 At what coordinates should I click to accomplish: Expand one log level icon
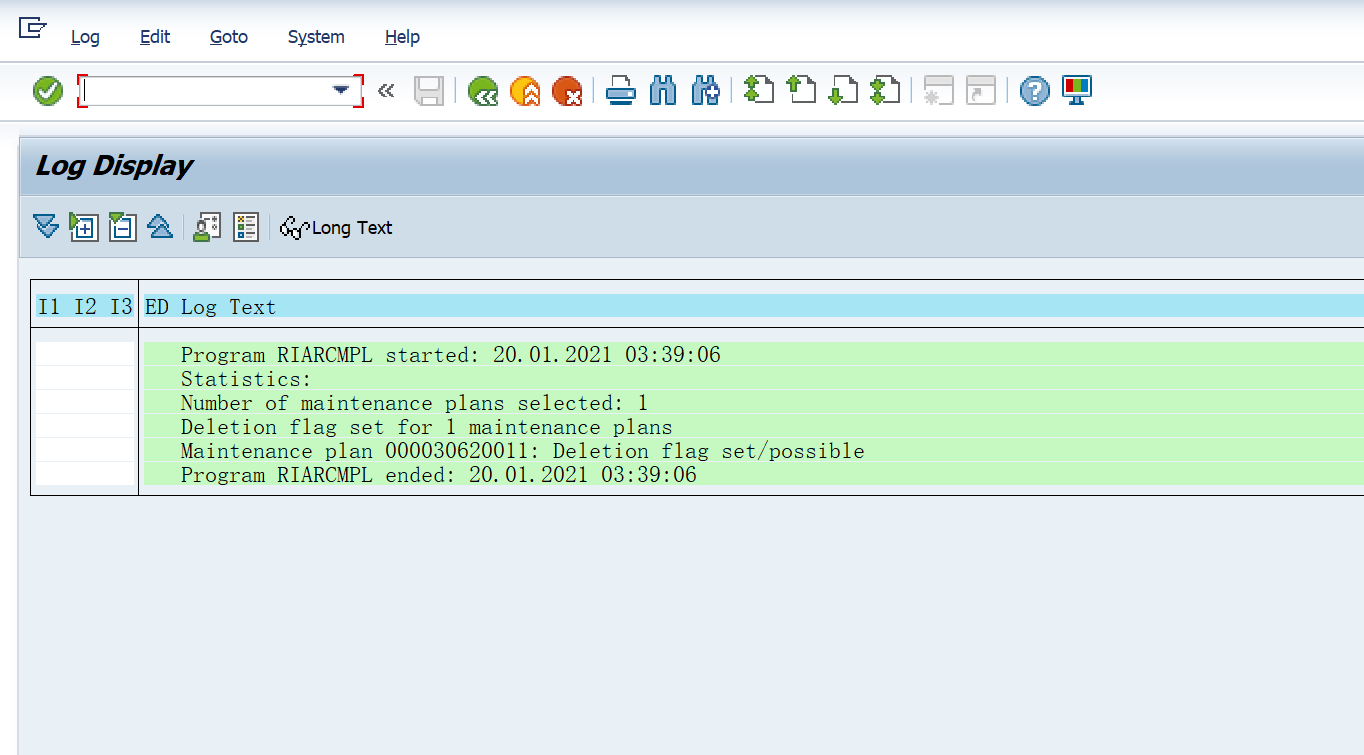click(x=83, y=227)
